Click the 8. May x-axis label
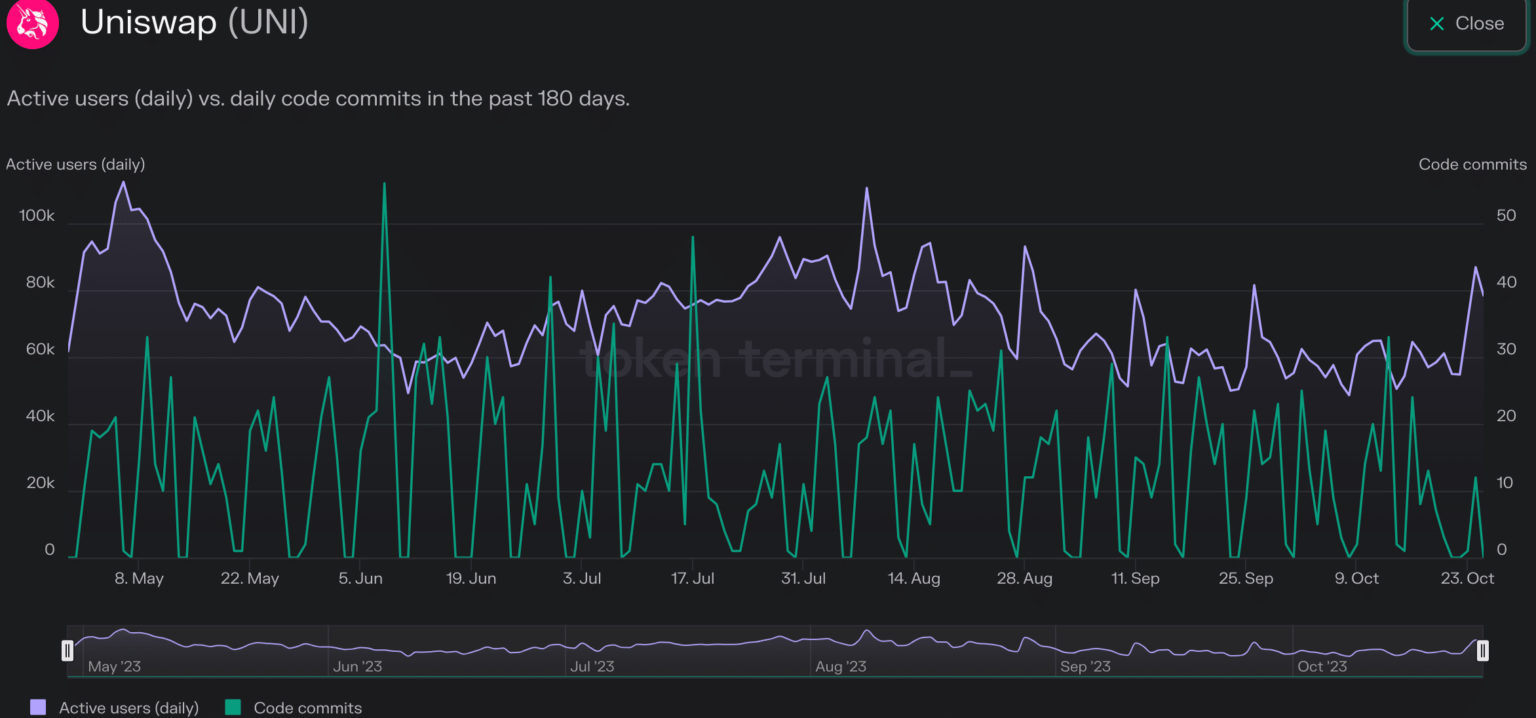This screenshot has height=718, width=1536. (x=139, y=579)
